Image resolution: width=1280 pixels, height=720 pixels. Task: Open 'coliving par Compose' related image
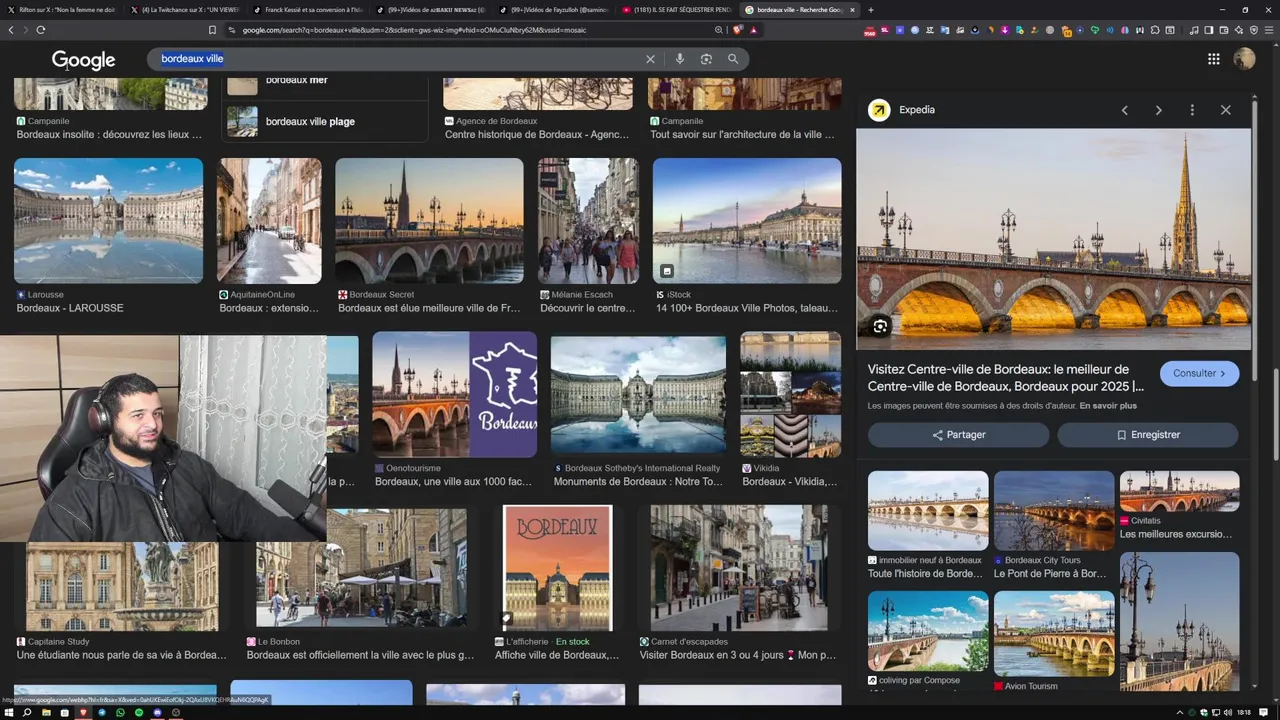[928, 631]
